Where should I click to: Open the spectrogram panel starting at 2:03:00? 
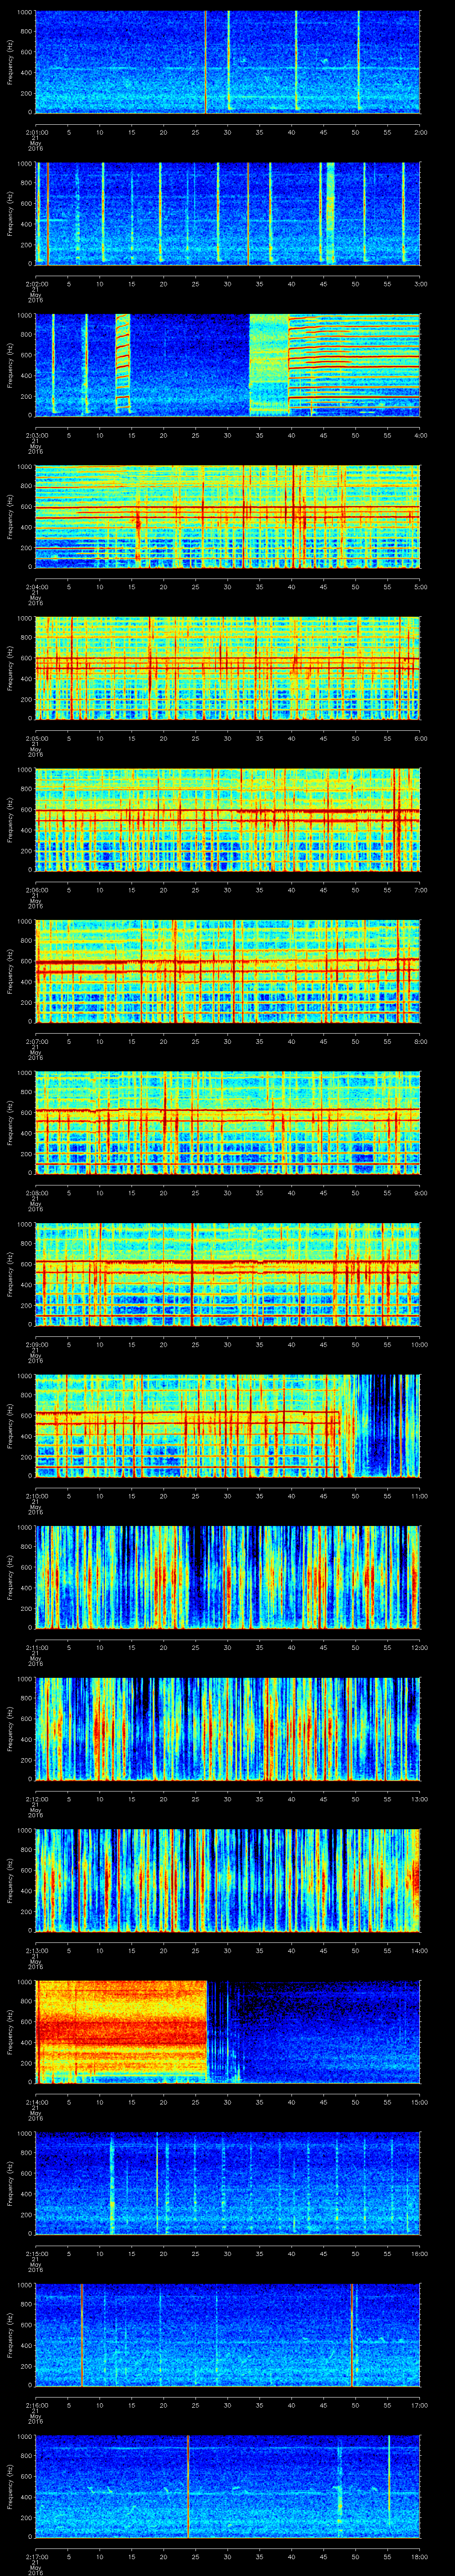coord(228,365)
